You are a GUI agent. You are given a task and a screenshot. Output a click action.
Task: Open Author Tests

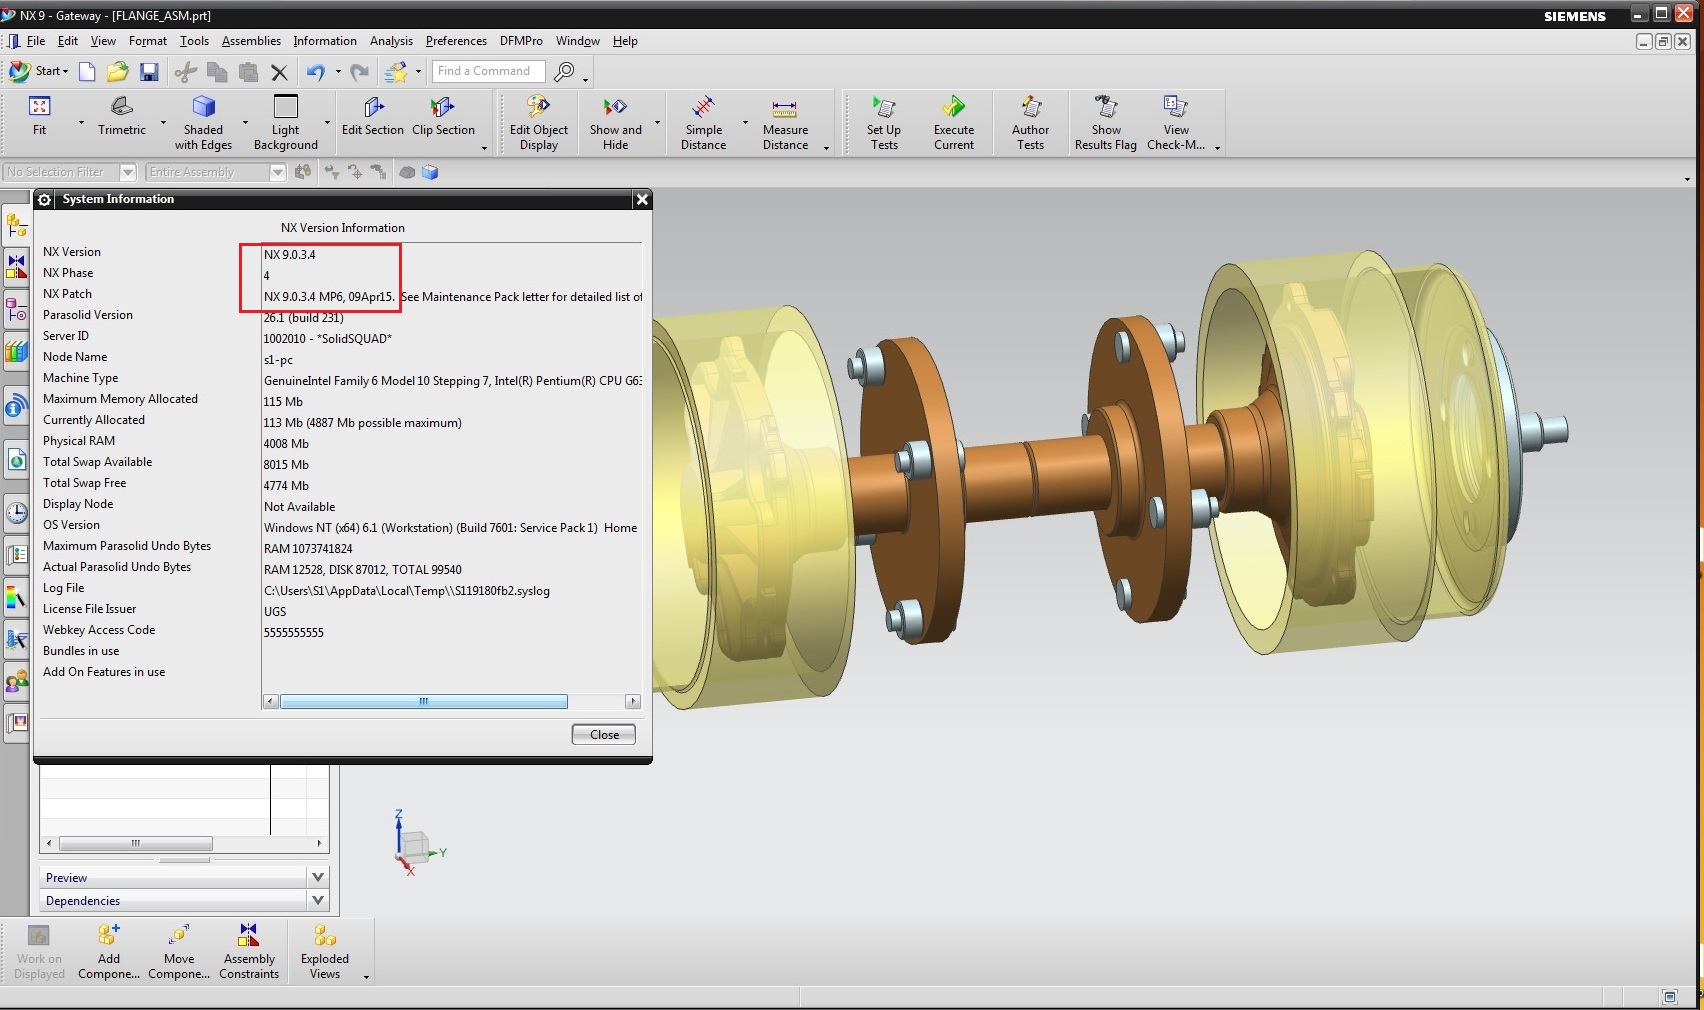[1031, 124]
